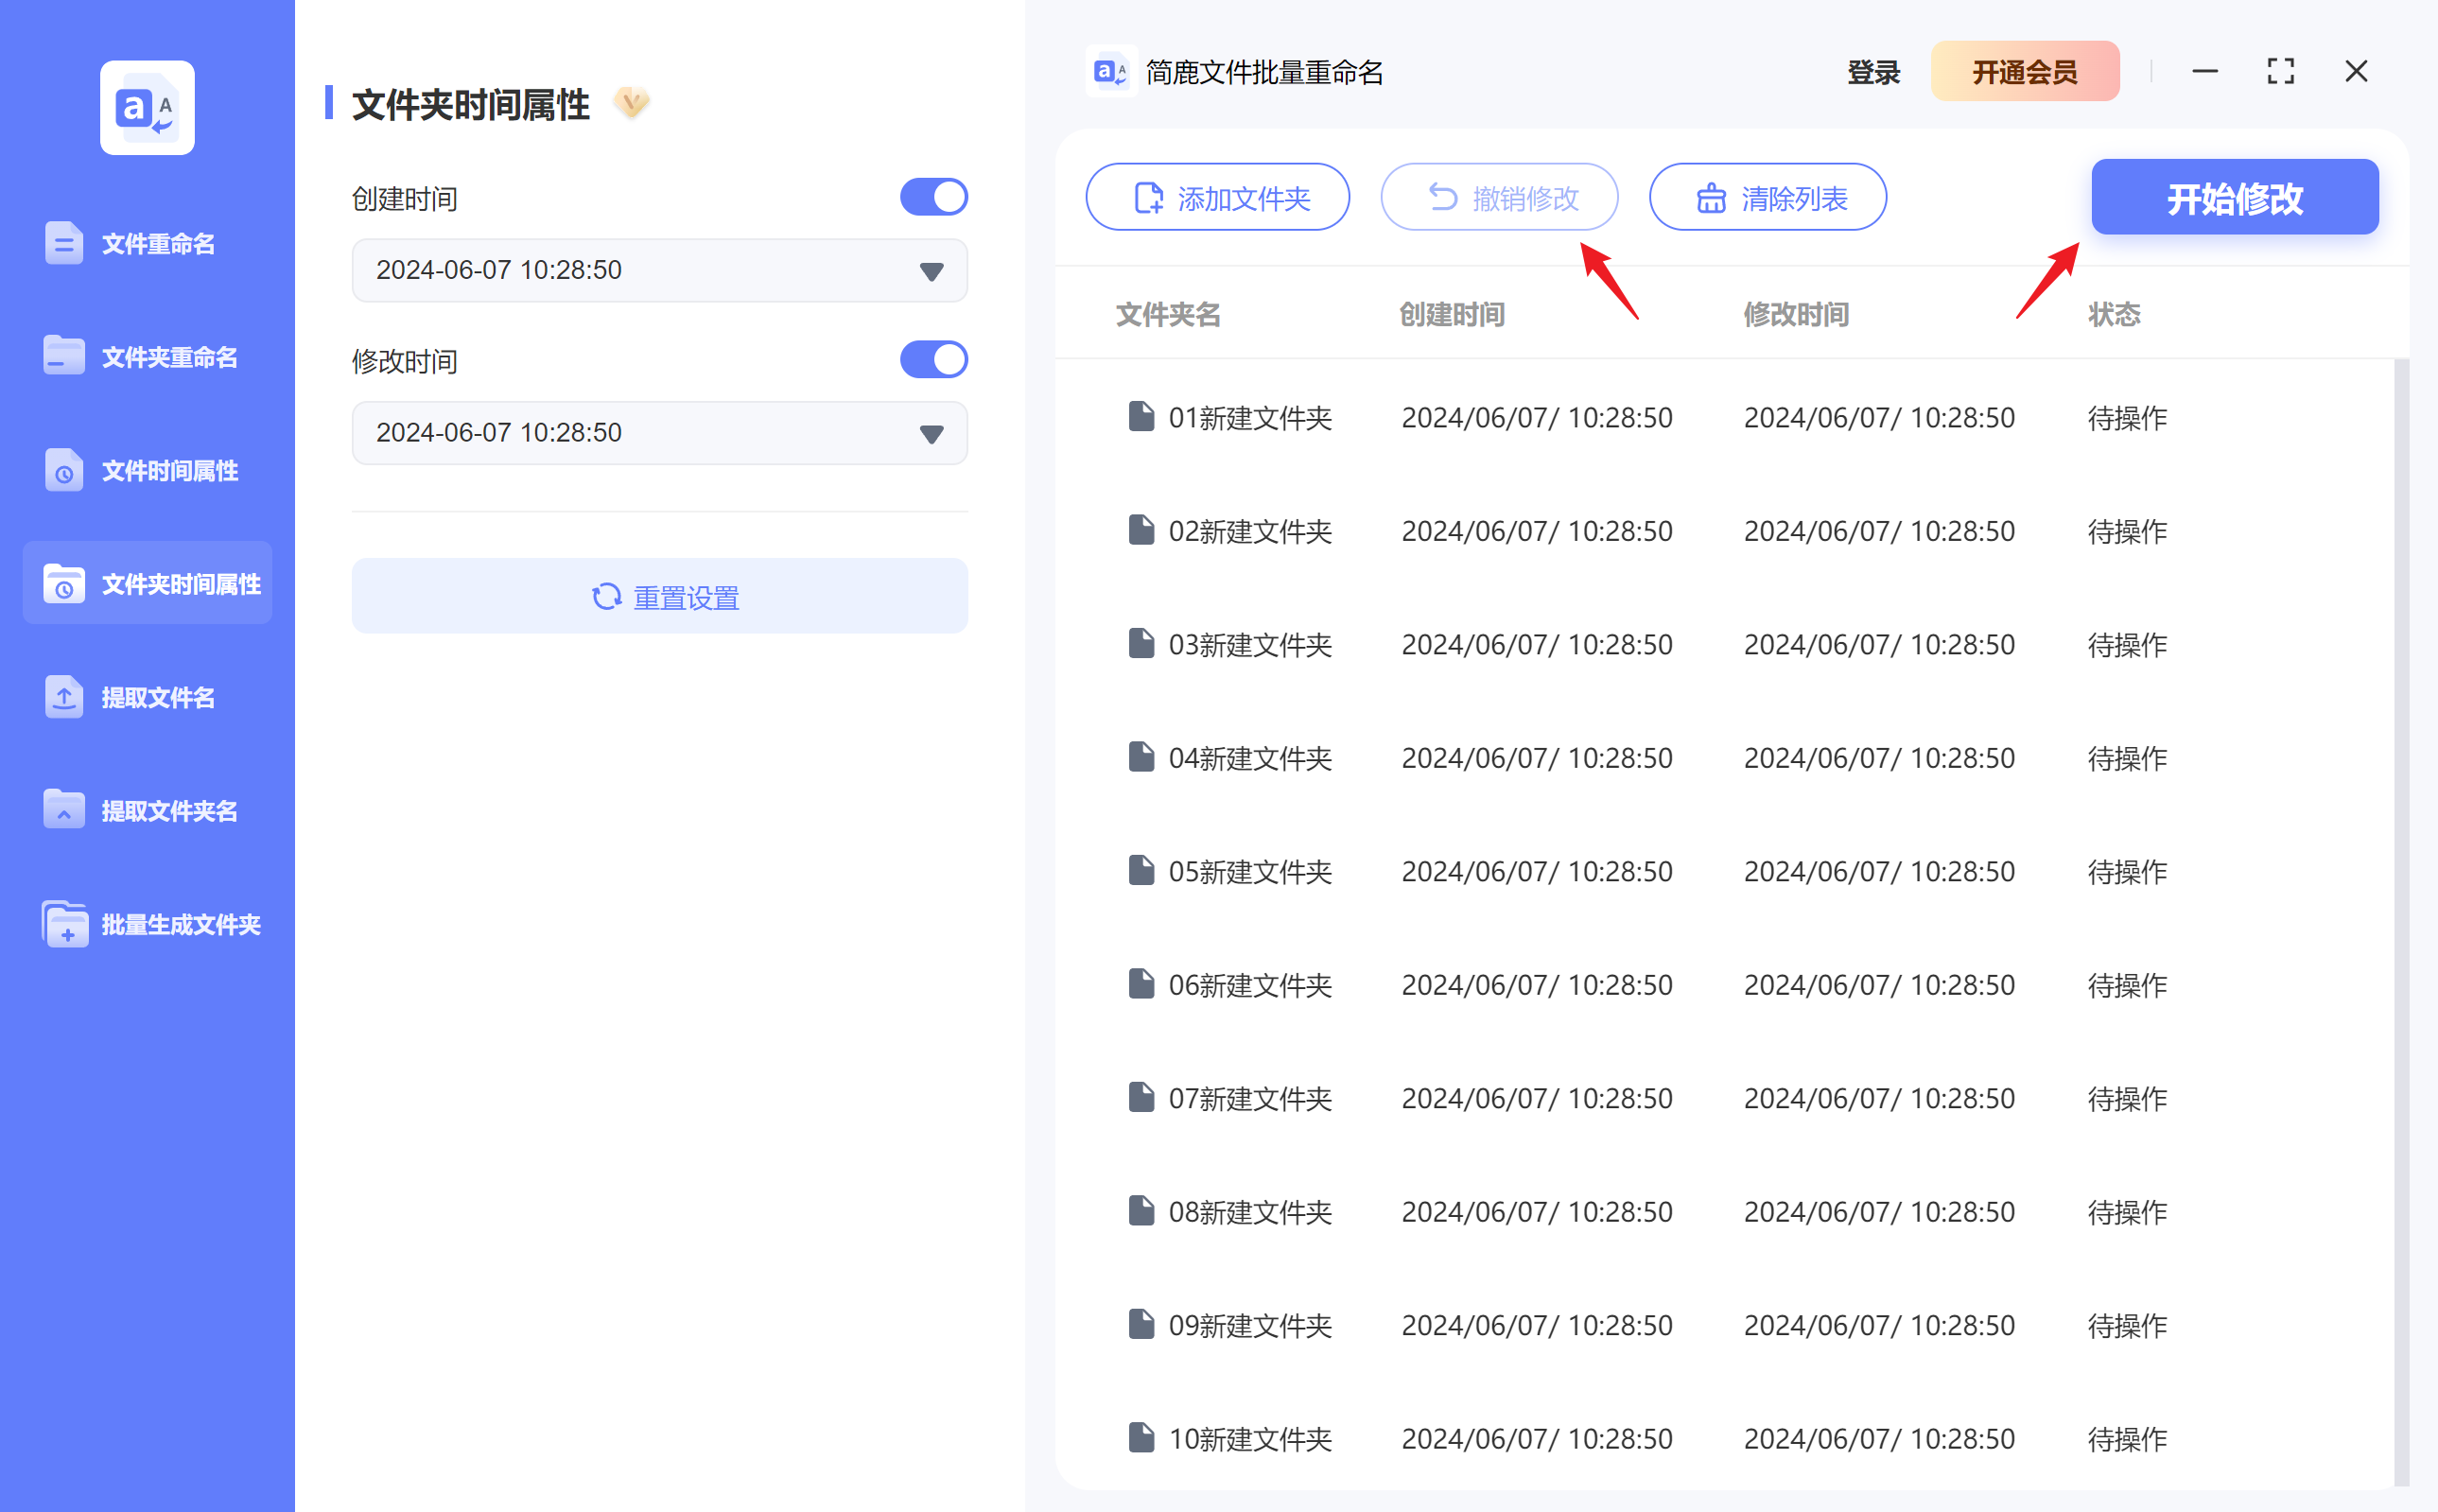Turn off the 修改时间 toggle switch

(933, 359)
